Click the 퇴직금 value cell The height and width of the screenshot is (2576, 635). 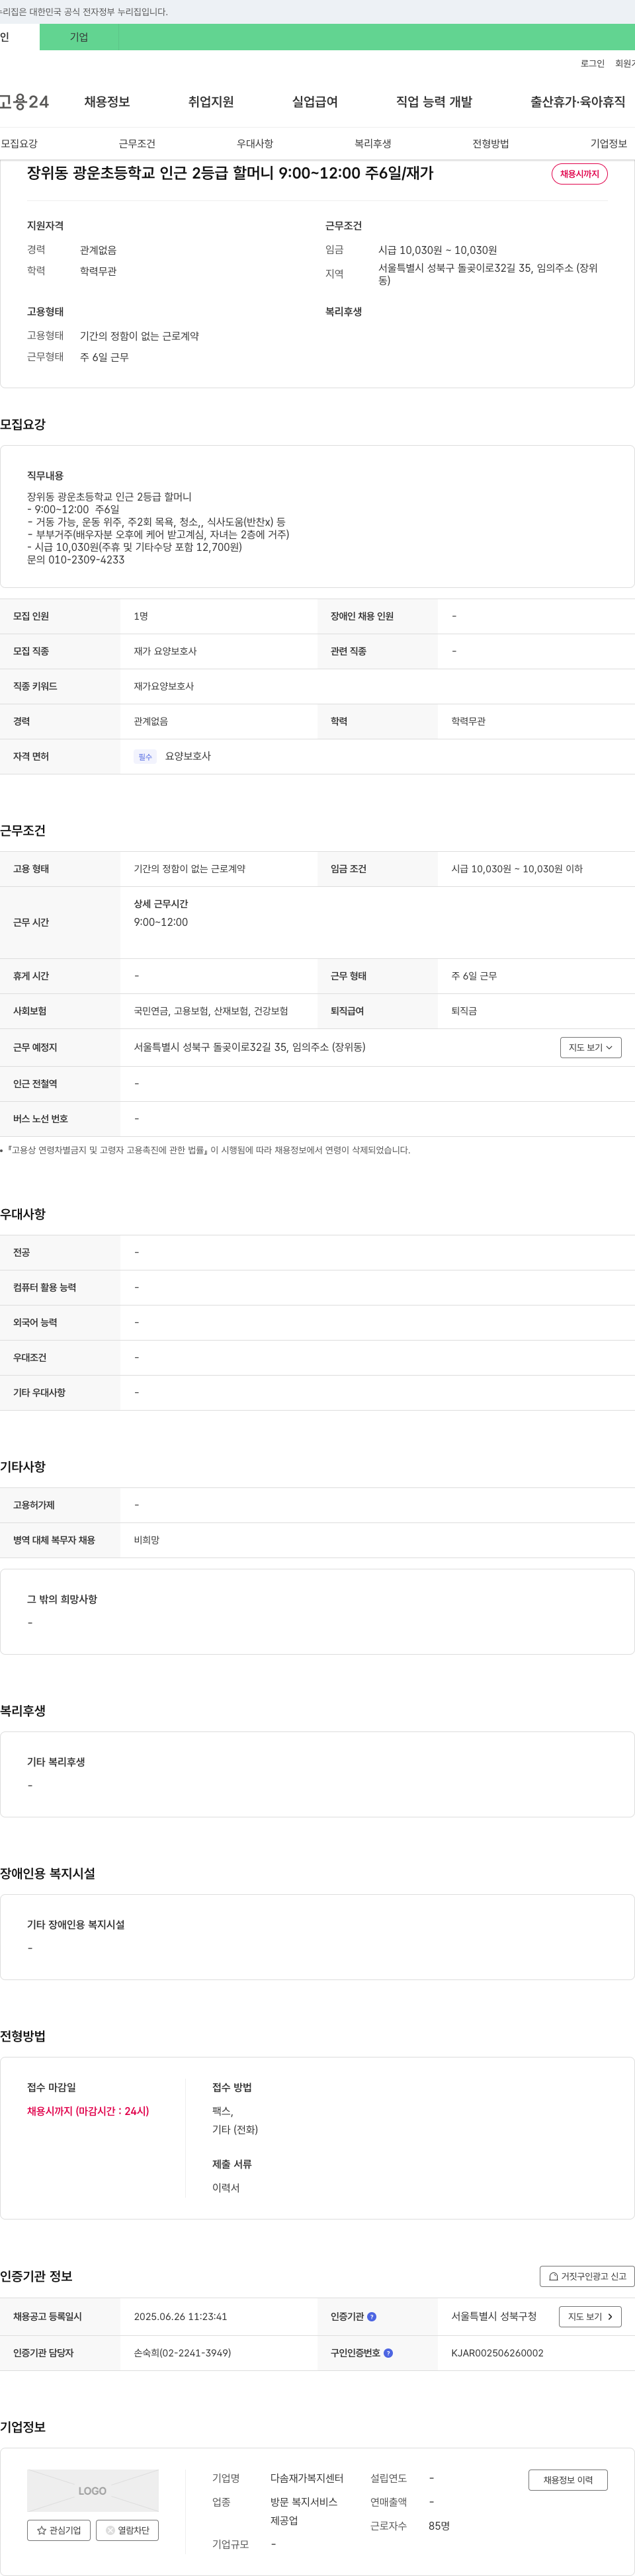[464, 1011]
